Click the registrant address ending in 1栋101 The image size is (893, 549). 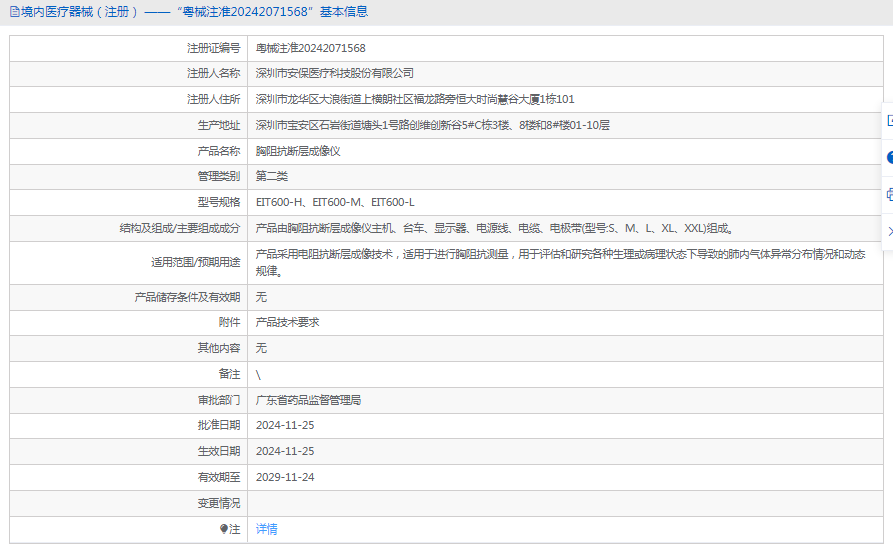[x=415, y=99]
